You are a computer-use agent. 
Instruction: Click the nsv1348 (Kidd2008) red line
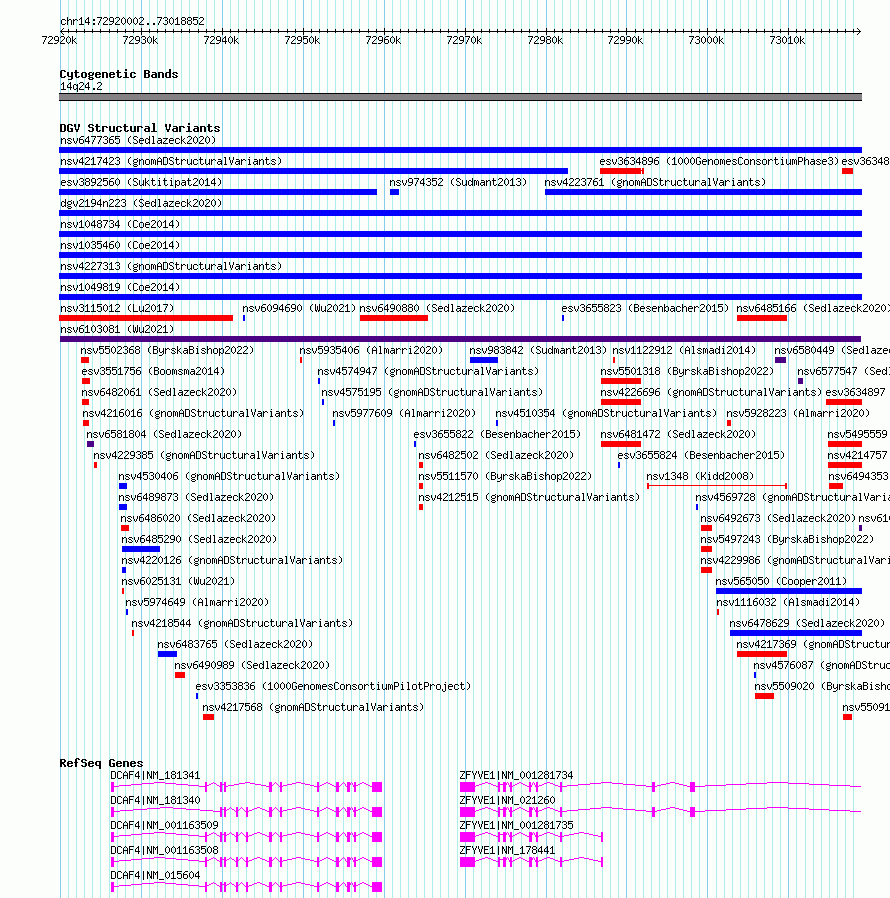tap(717, 486)
